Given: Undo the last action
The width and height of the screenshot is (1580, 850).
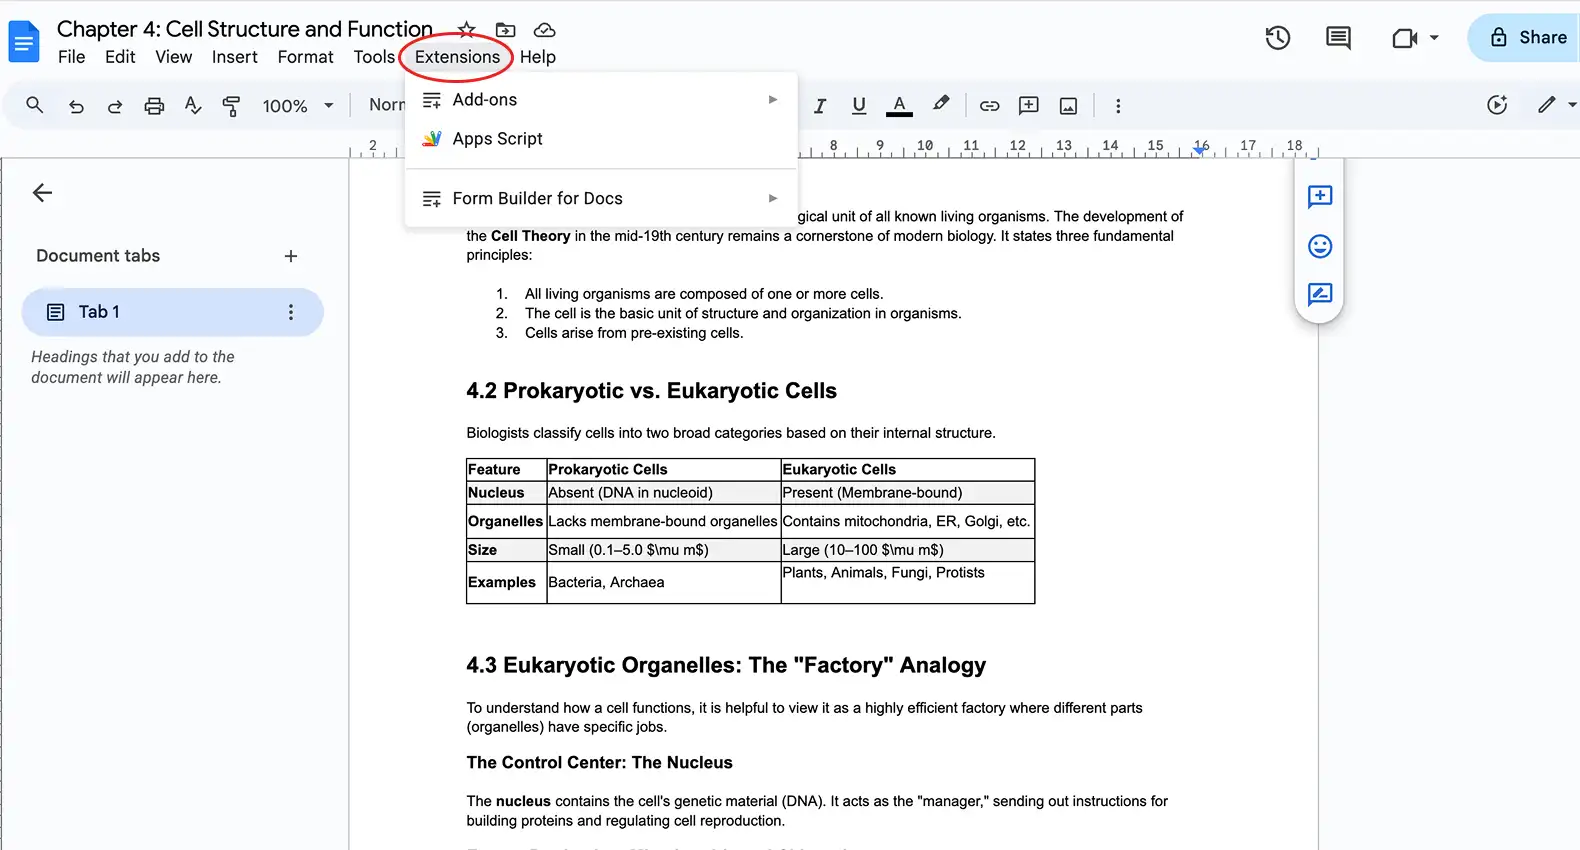Looking at the screenshot, I should click(76, 106).
